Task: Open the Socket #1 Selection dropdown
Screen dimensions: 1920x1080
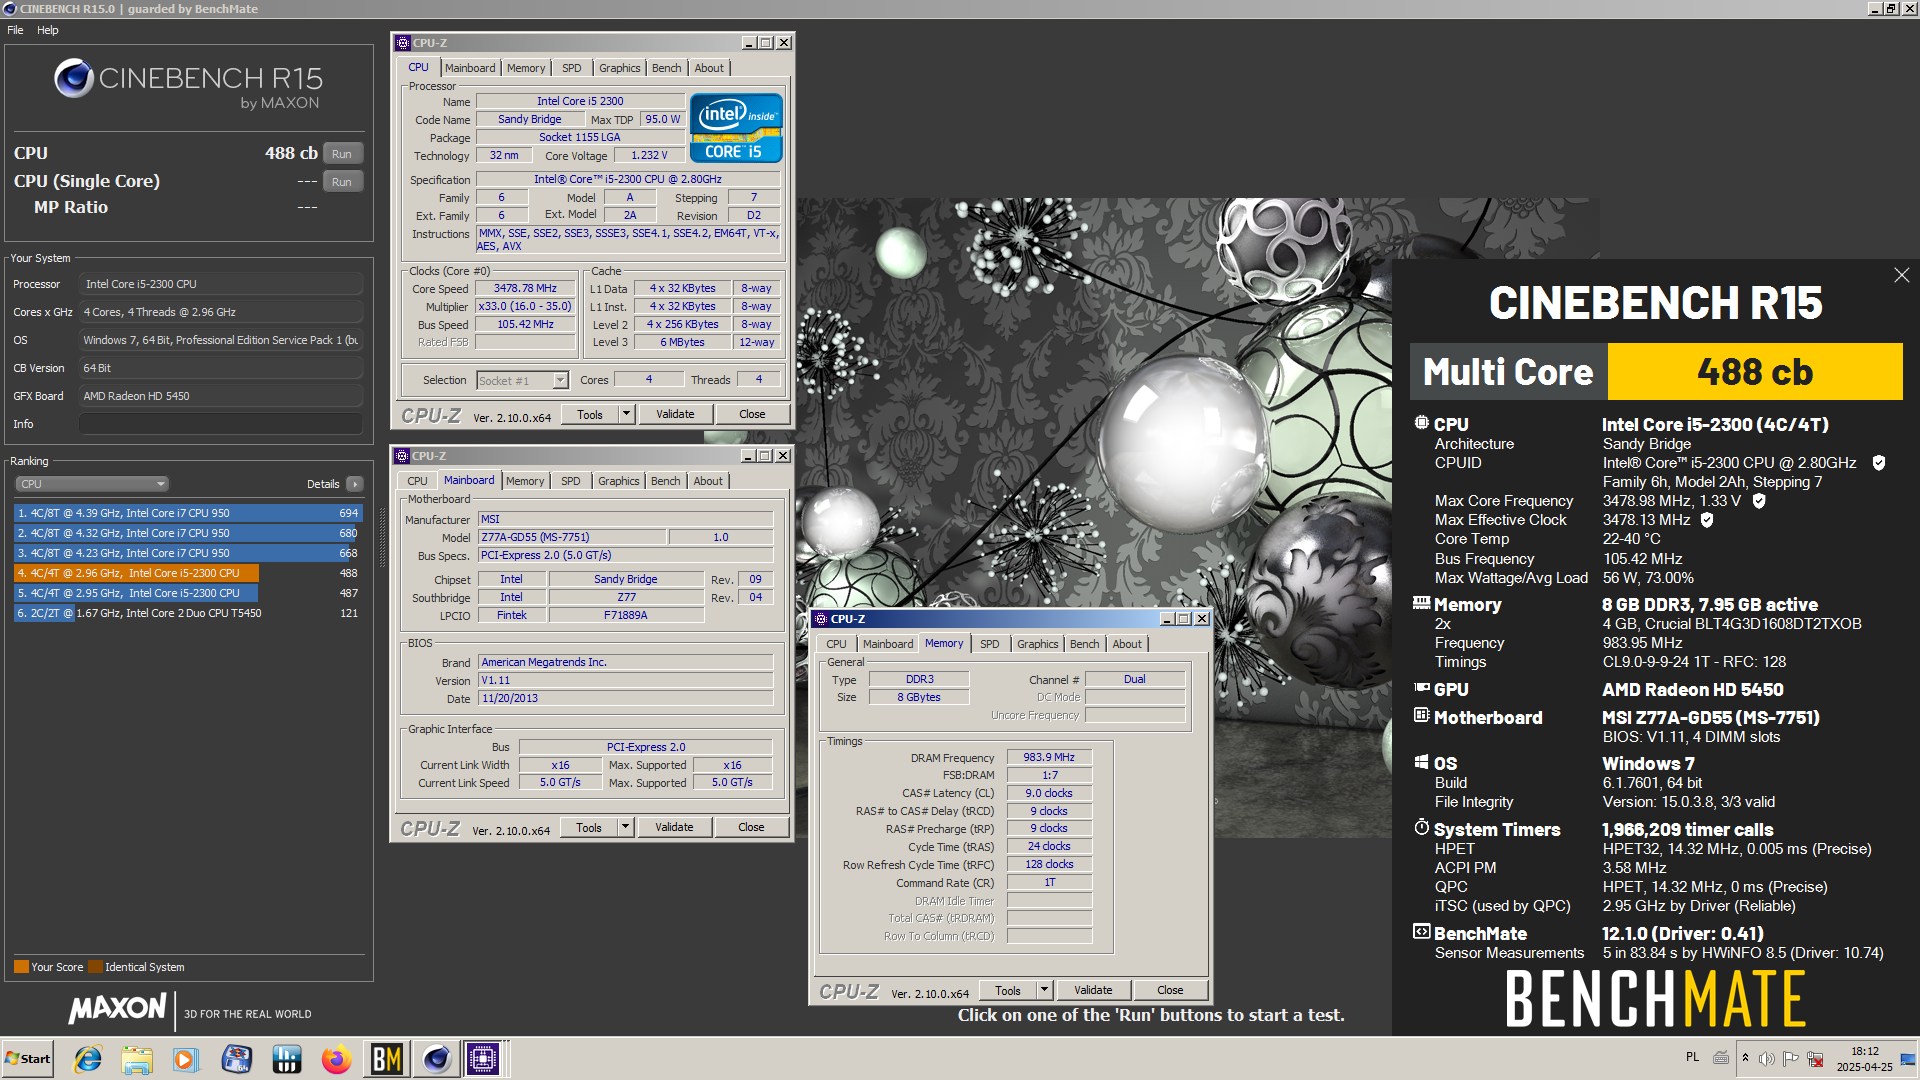Action: point(522,380)
